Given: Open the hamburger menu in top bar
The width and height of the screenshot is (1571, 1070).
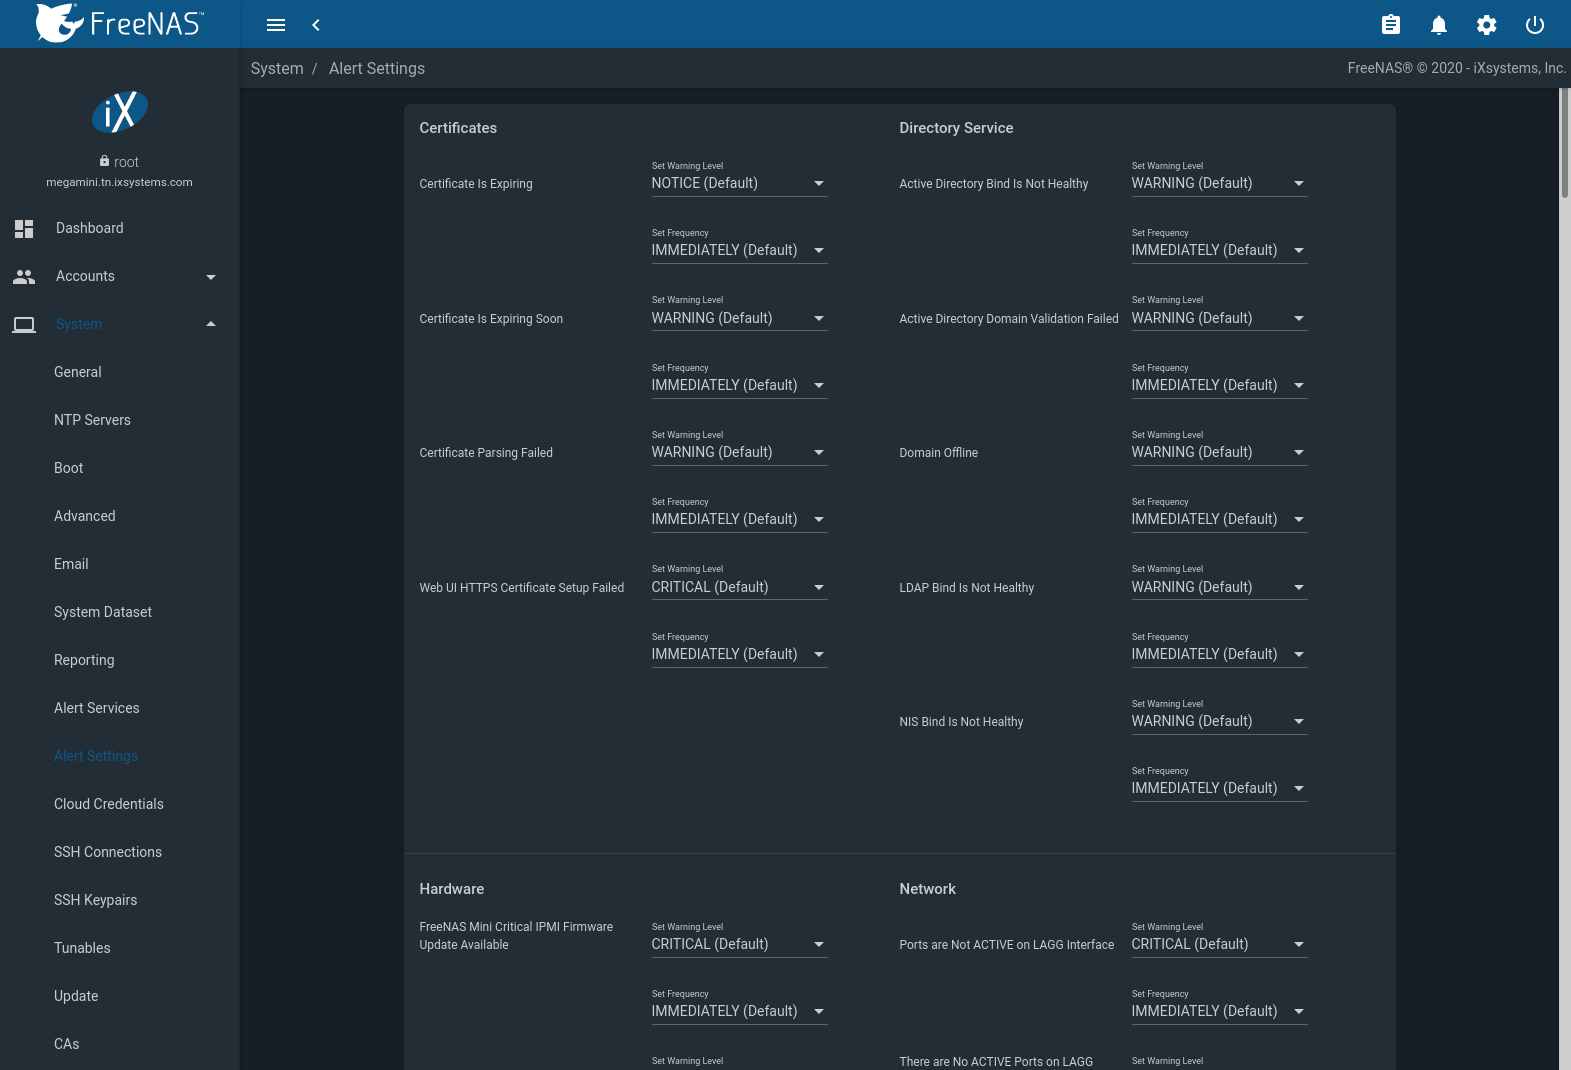Looking at the screenshot, I should pos(276,25).
